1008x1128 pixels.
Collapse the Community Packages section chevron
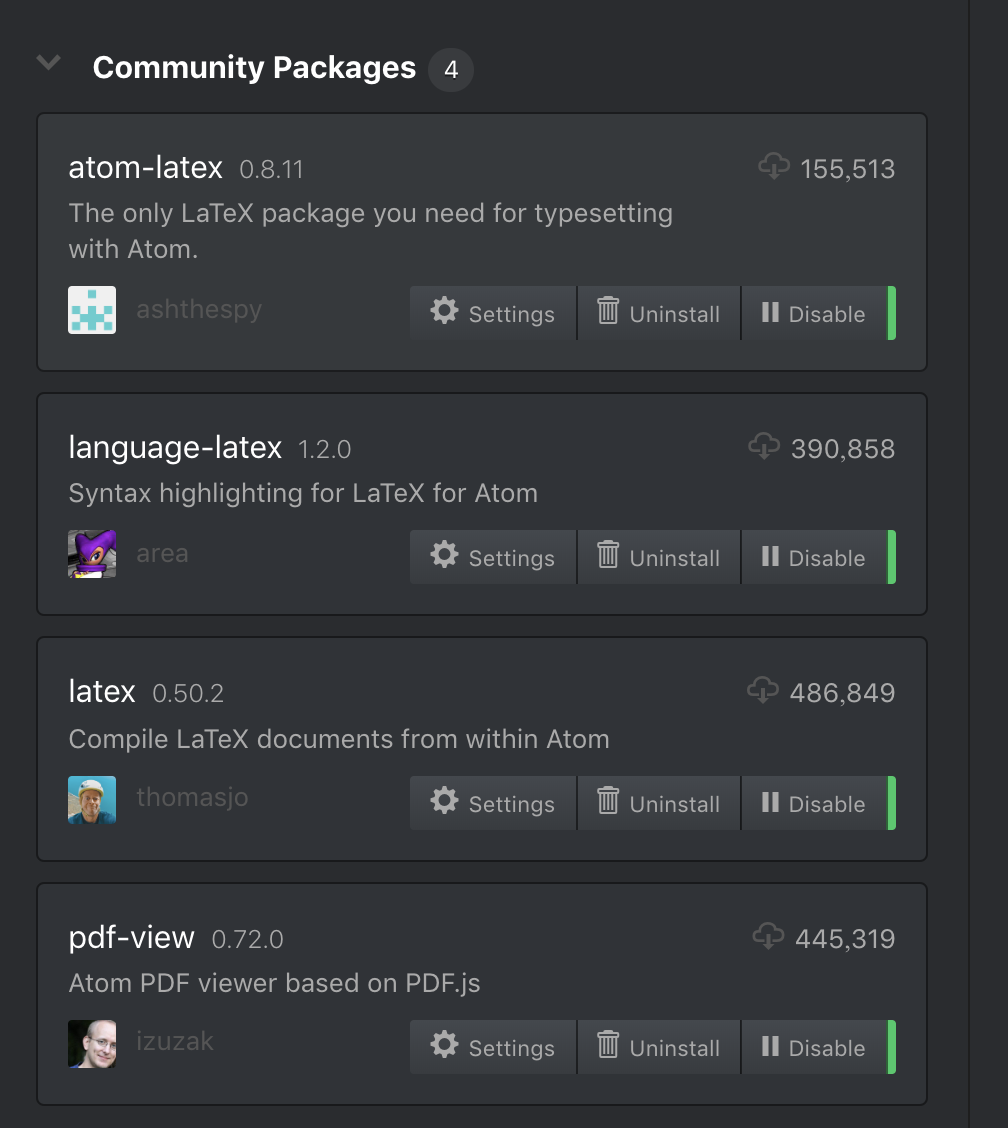coord(48,63)
